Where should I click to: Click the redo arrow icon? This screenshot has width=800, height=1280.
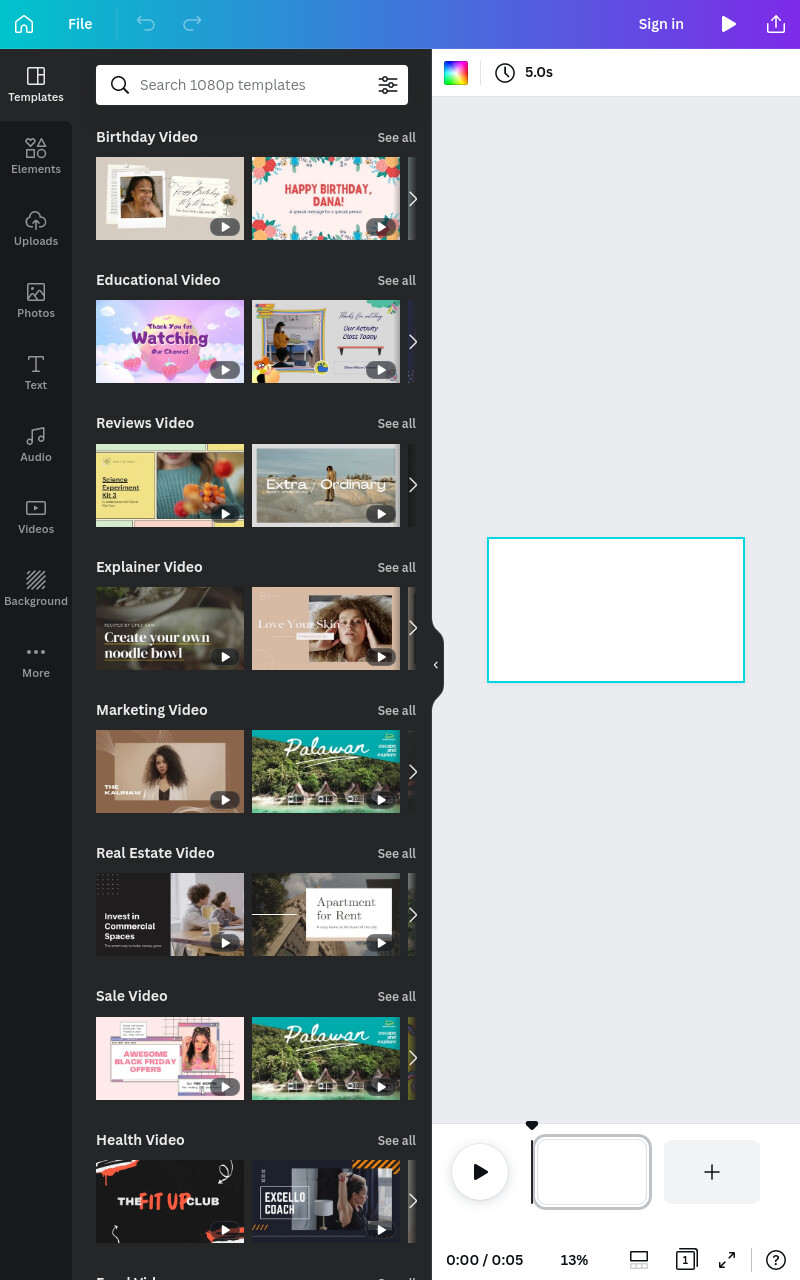pos(192,24)
